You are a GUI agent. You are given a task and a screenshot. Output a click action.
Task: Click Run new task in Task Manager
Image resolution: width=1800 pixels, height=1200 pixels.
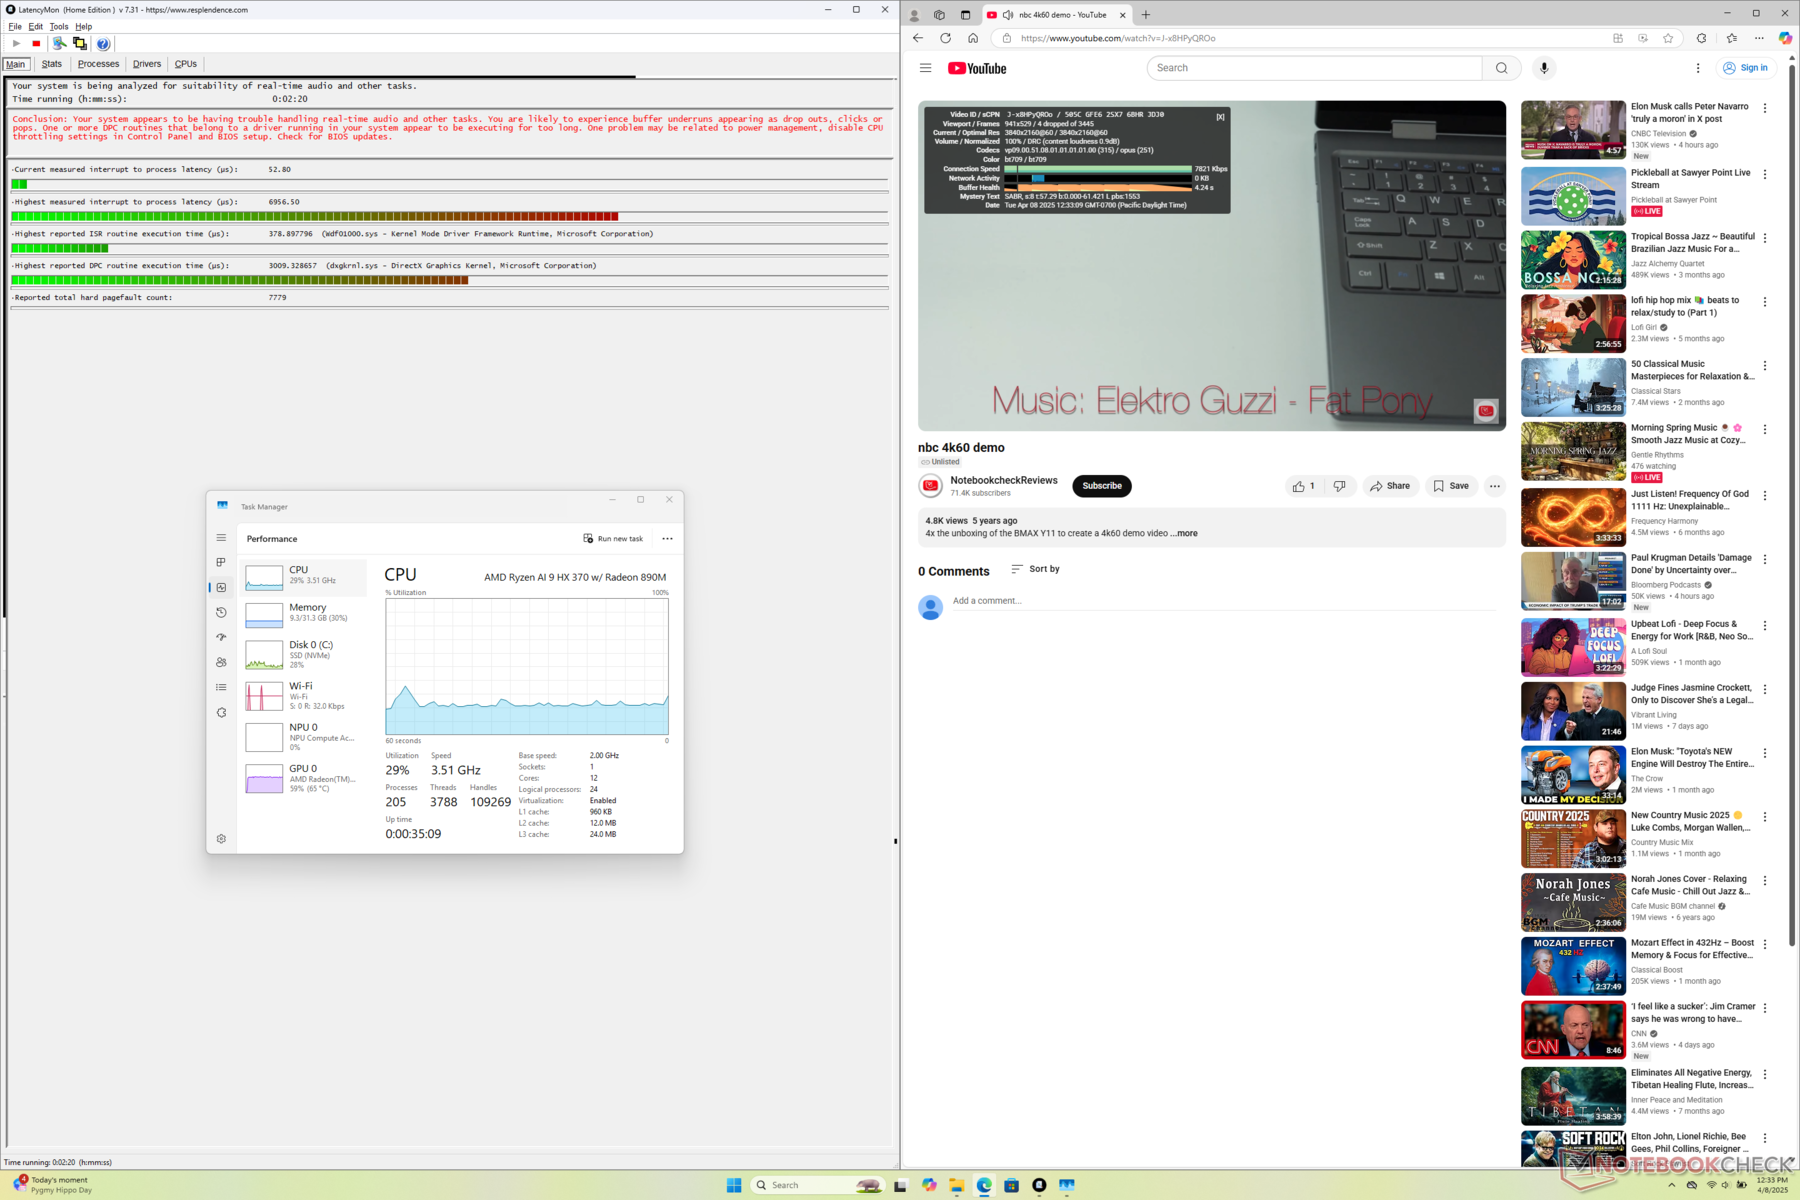[613, 539]
